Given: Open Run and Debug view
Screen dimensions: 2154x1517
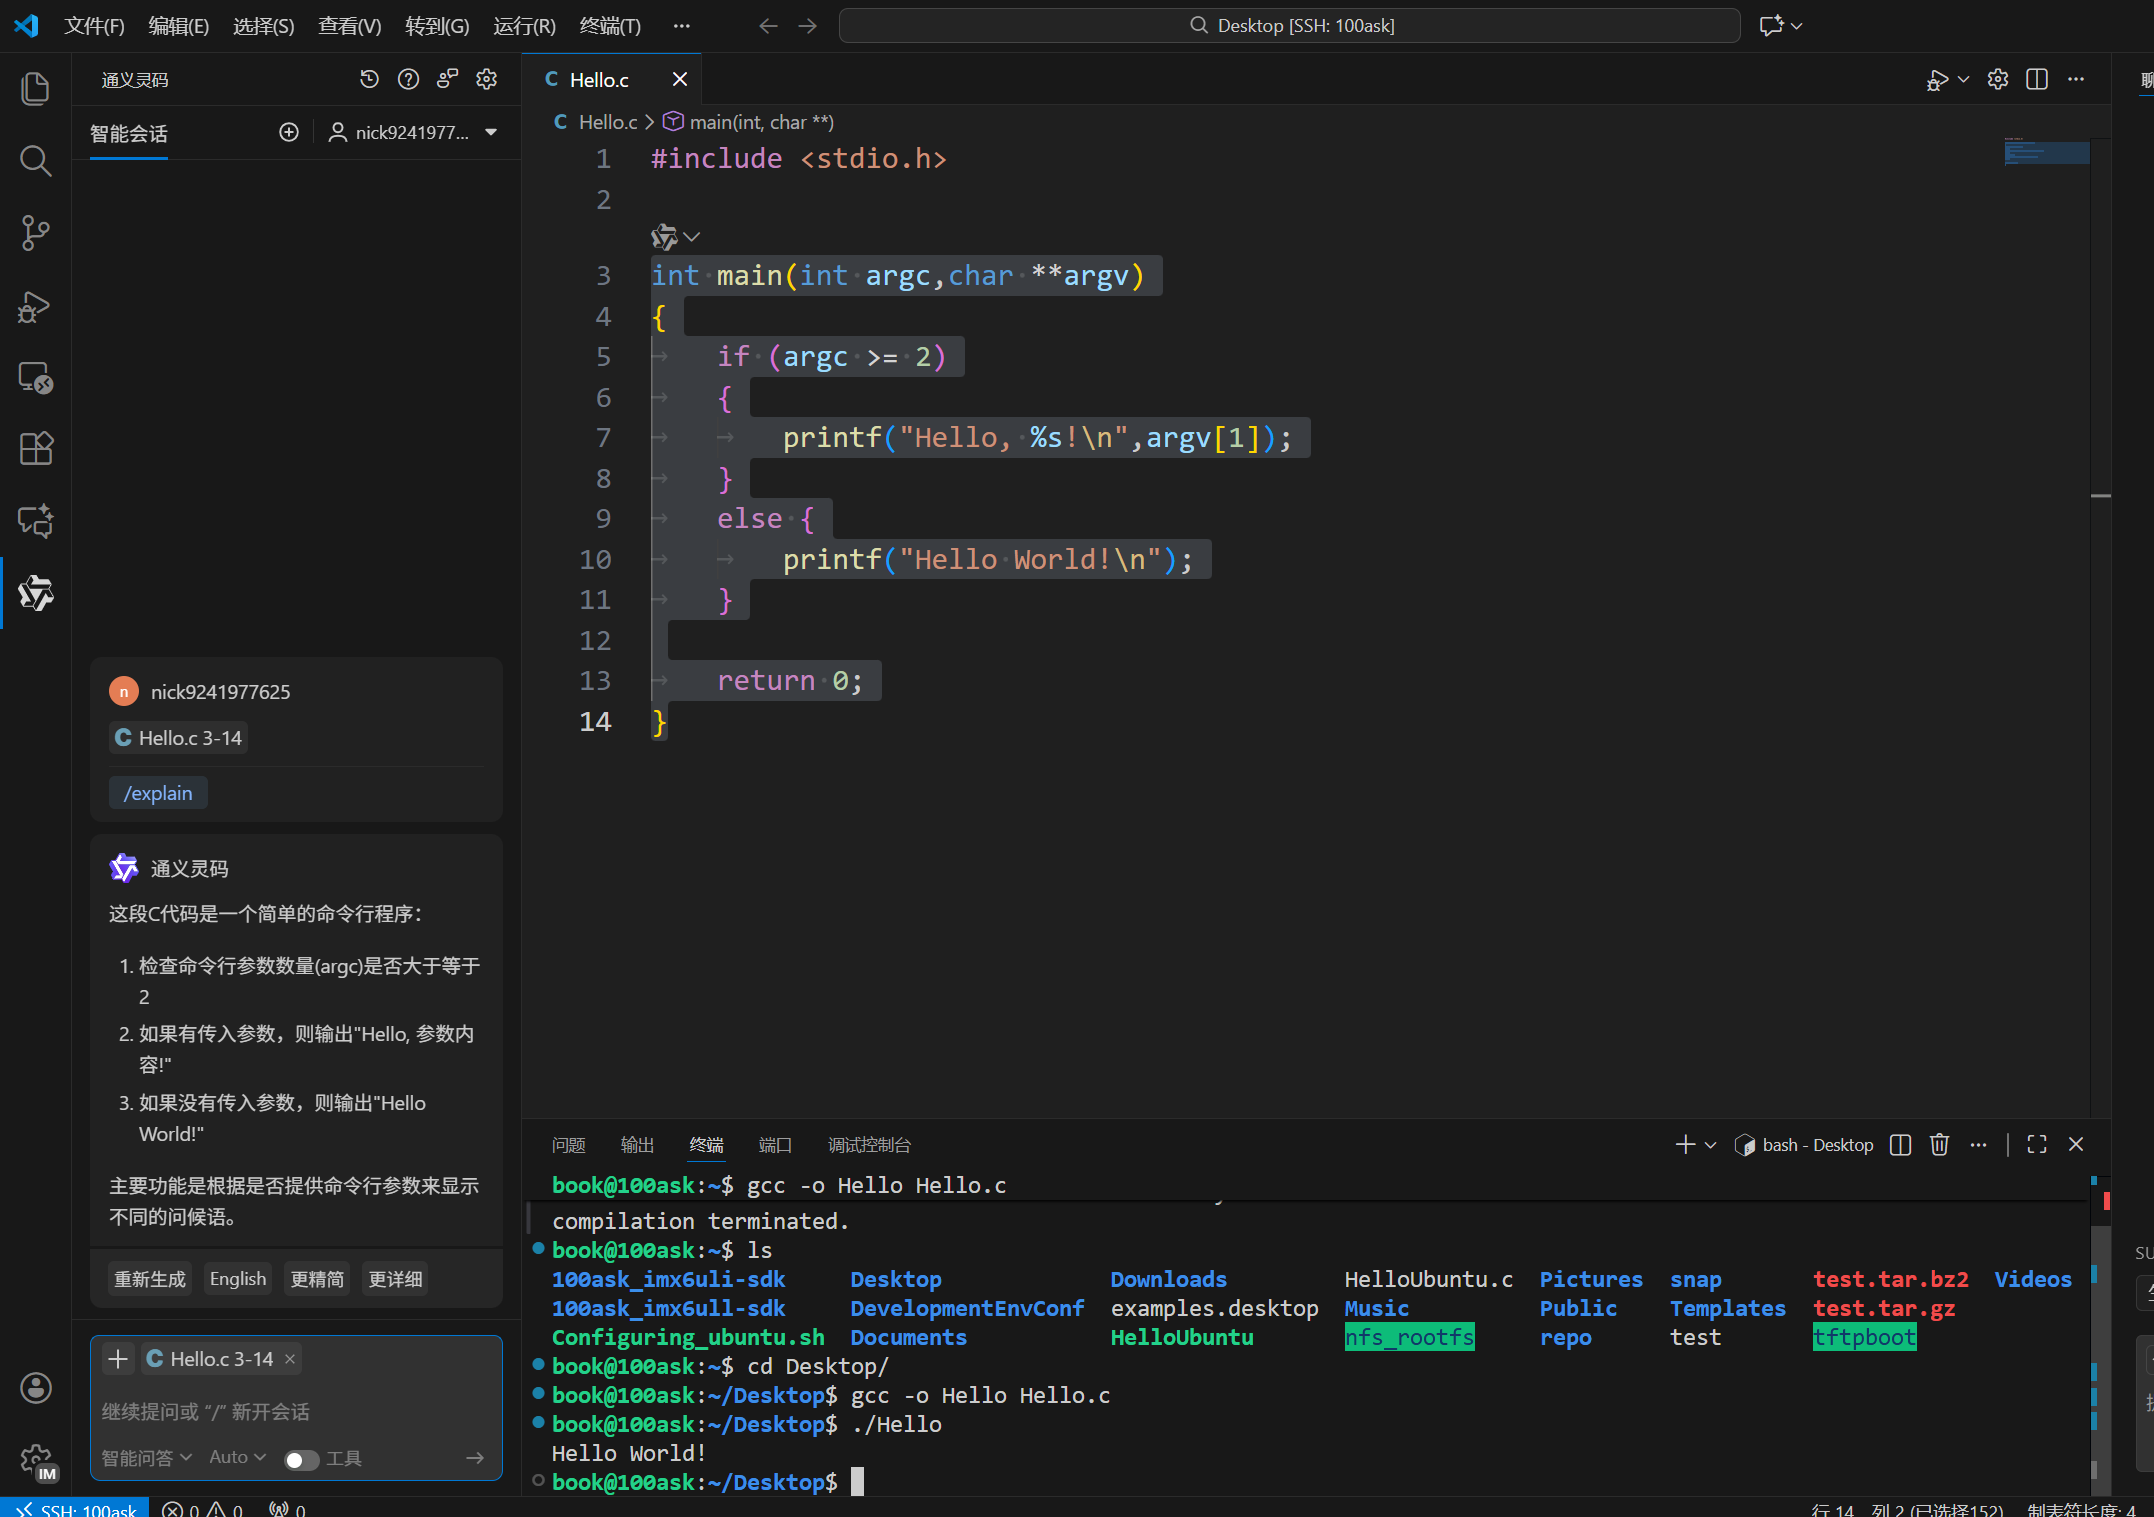Looking at the screenshot, I should pos(35,306).
